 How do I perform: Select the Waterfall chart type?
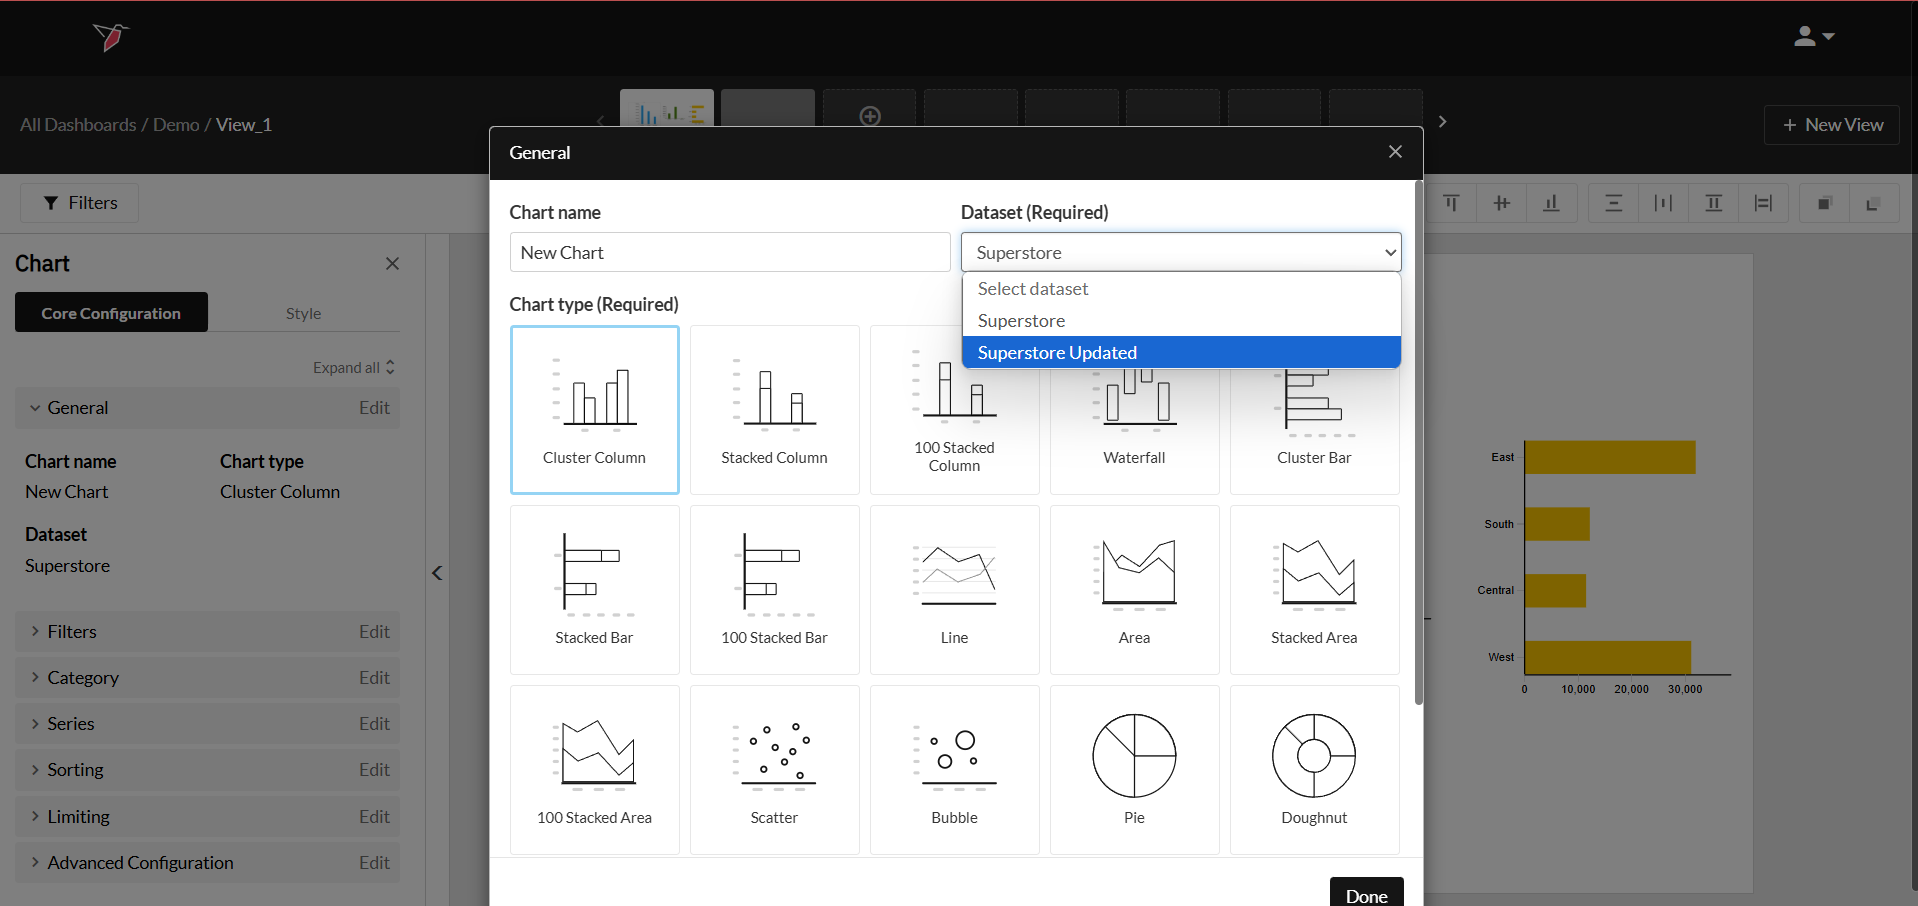(1134, 430)
